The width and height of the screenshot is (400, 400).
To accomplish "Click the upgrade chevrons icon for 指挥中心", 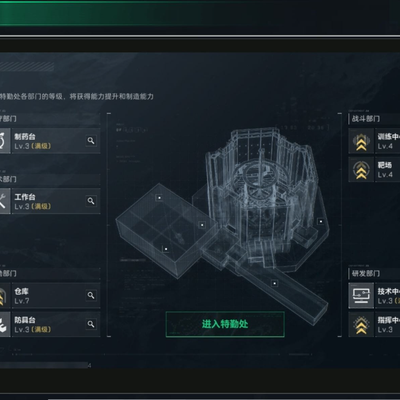I will [361, 324].
